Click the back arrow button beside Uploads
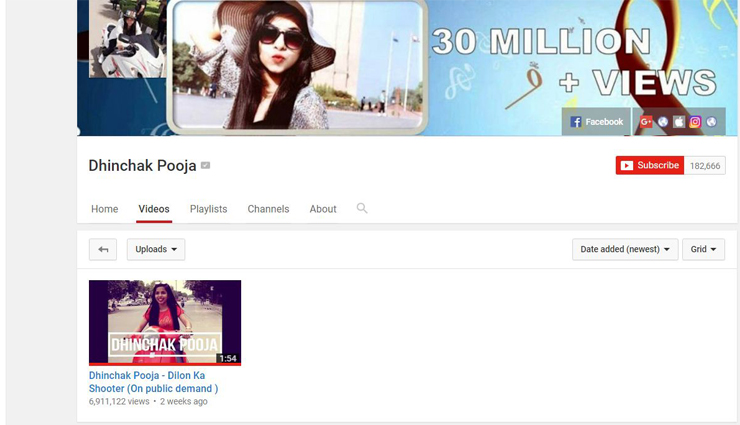Screen dimensions: 740x425 (103, 249)
